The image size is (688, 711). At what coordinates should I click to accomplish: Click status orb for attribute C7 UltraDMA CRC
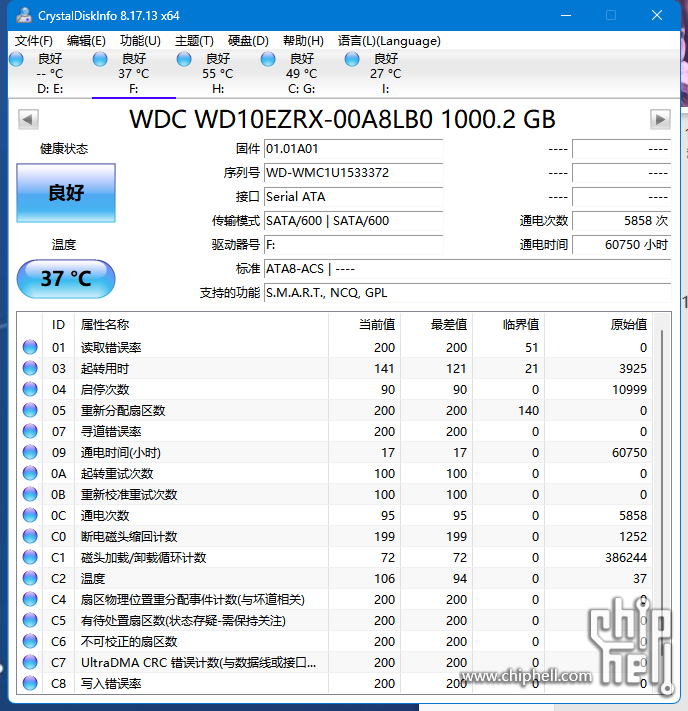(x=30, y=662)
